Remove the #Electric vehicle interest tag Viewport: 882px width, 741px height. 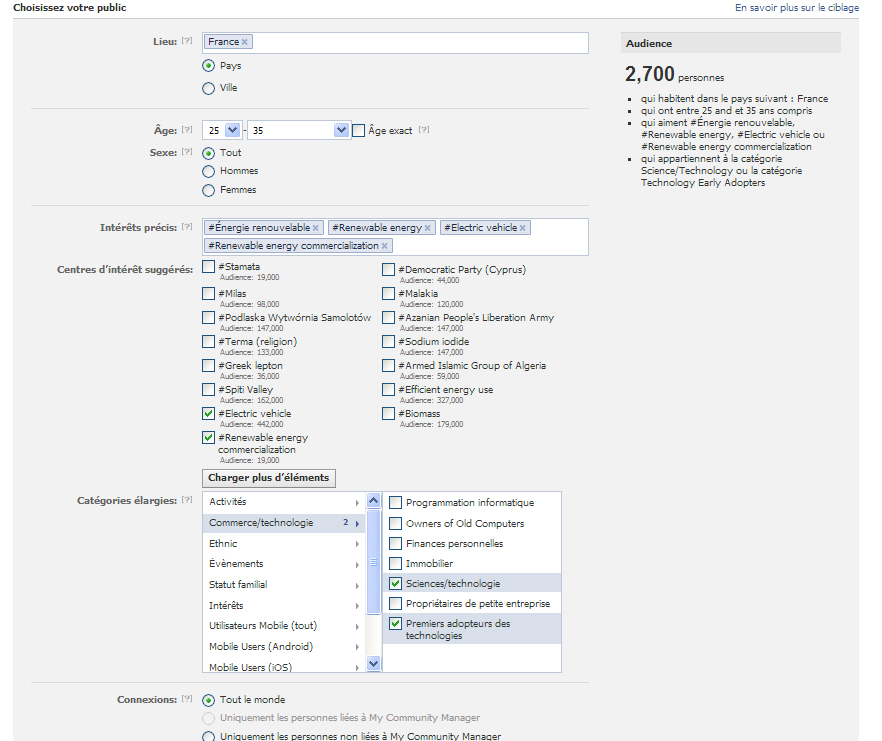pos(523,228)
